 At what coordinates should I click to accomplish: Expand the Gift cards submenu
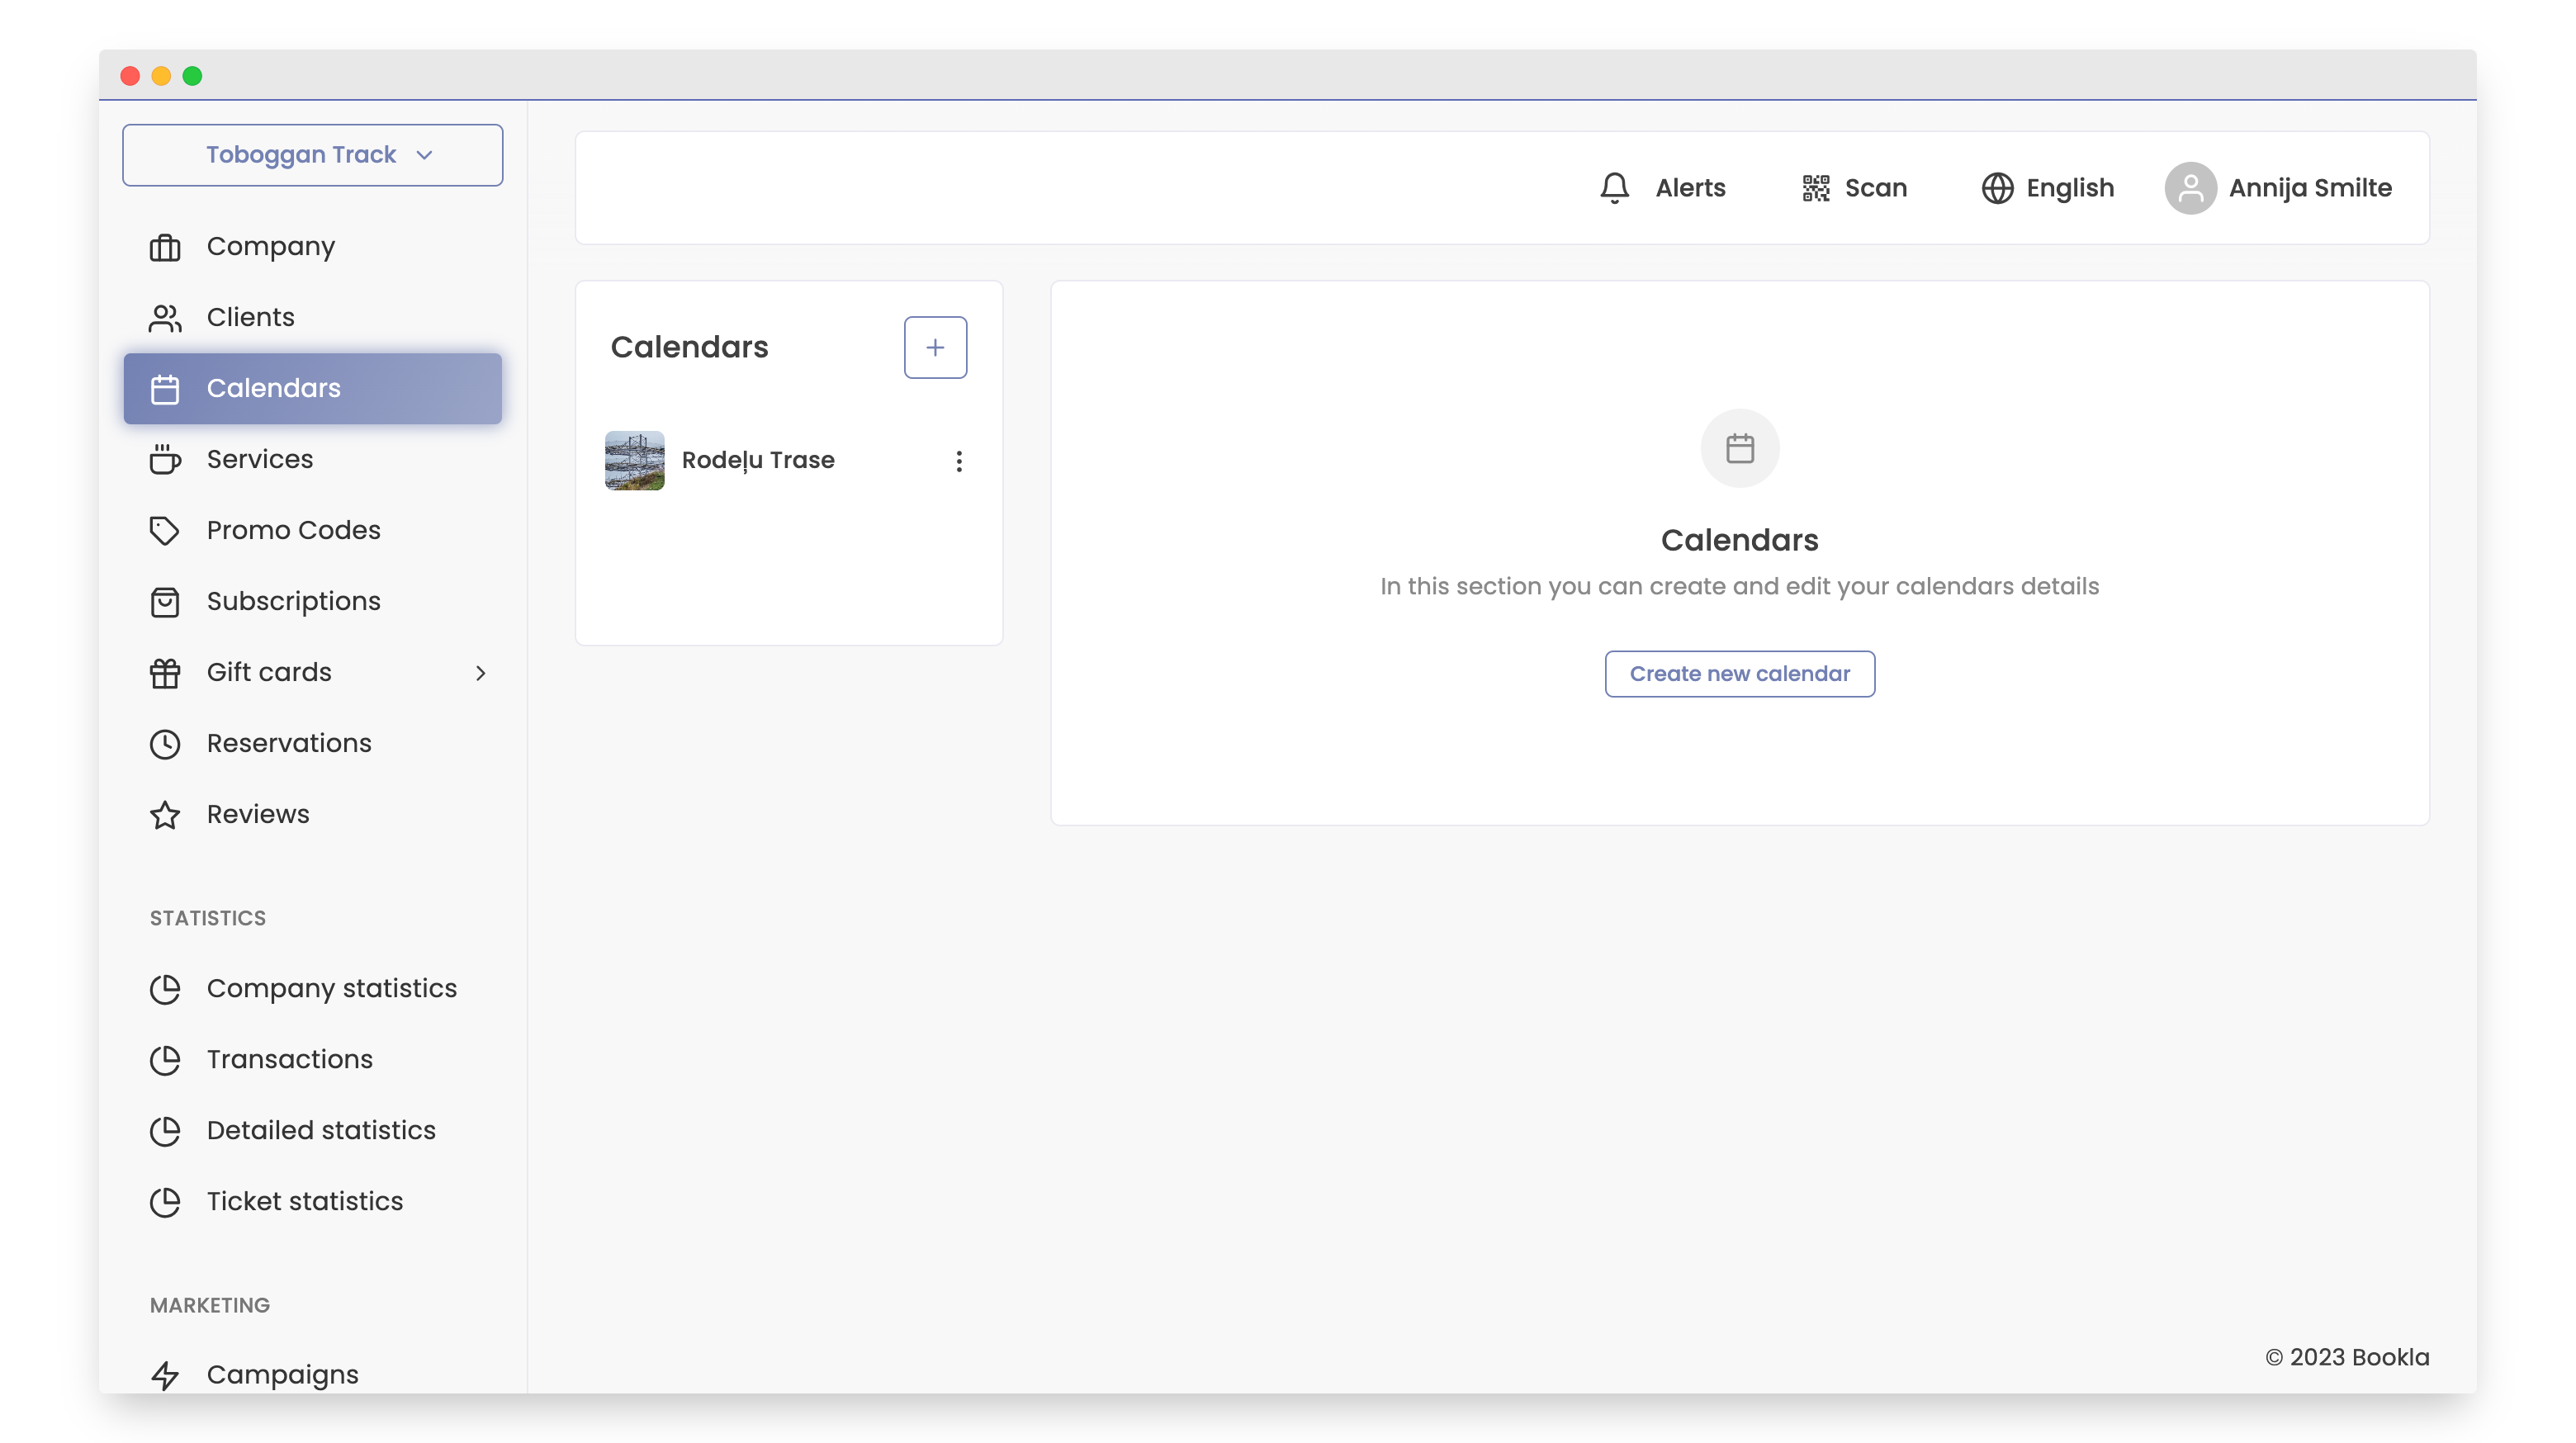point(481,673)
